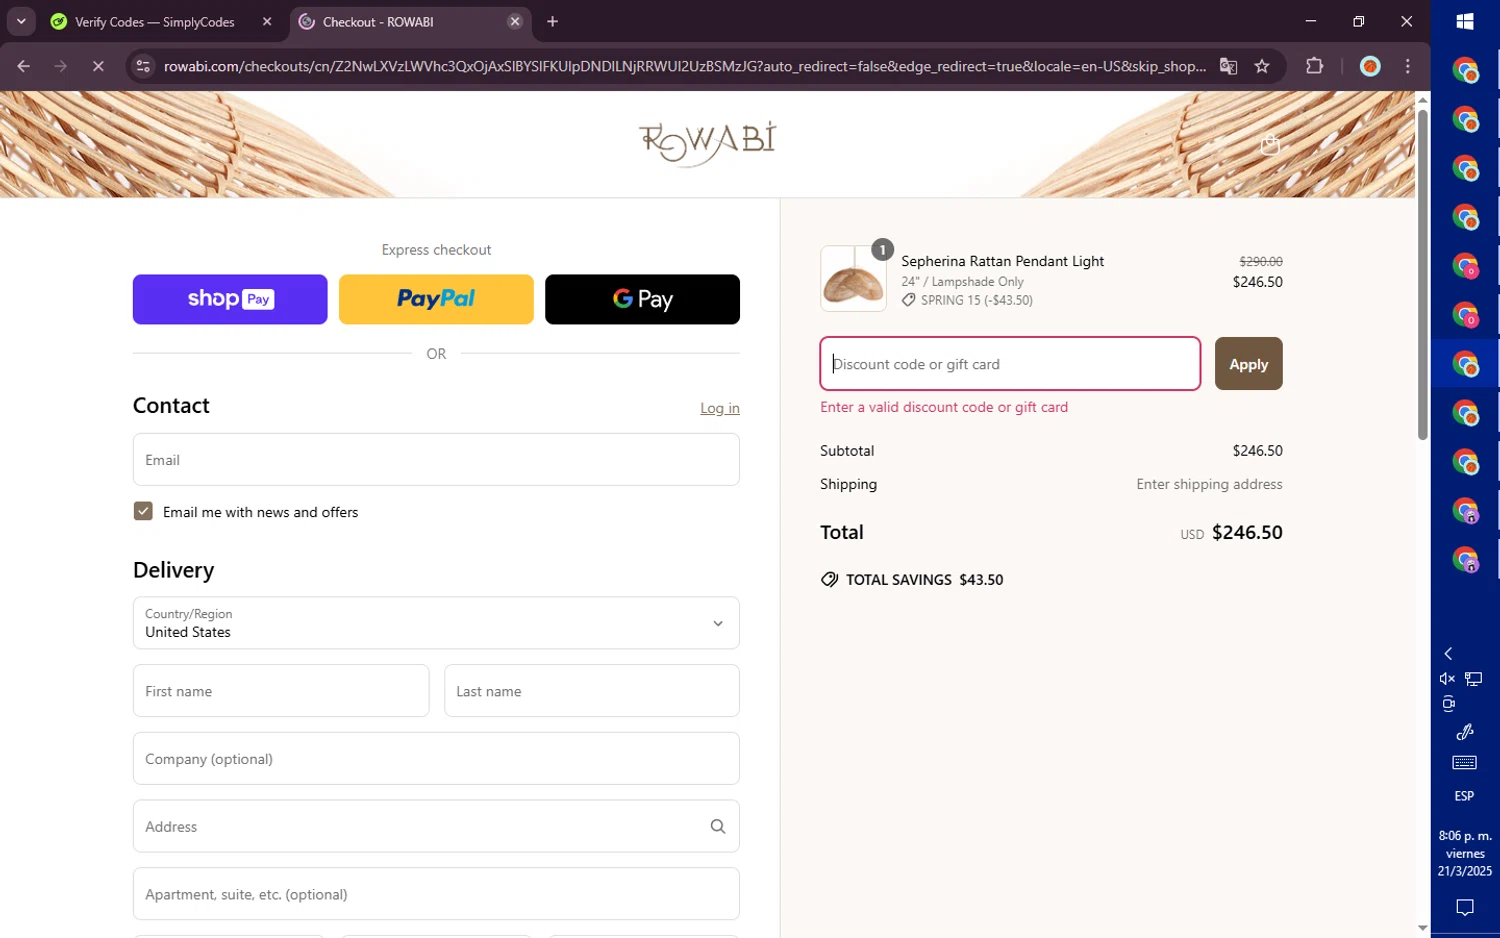Open the network status tray icon
The height and width of the screenshot is (938, 1500).
pyautogui.click(x=1474, y=679)
